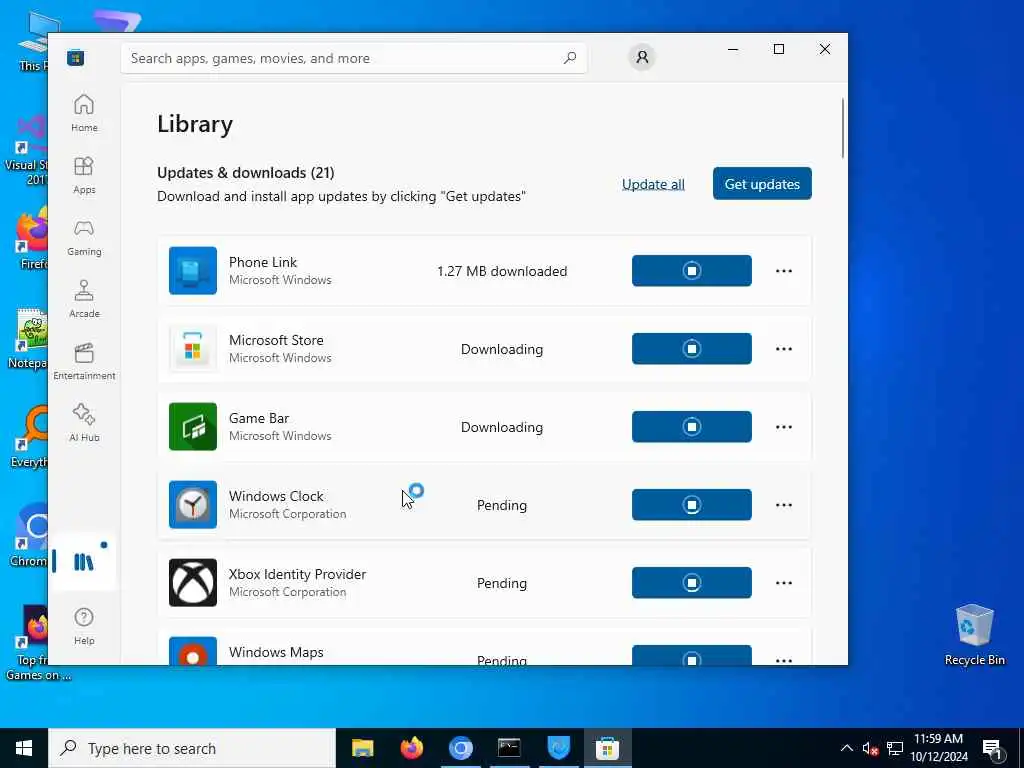The image size is (1024, 768).
Task: Open the command prompt taskbar icon
Action: [x=509, y=748]
